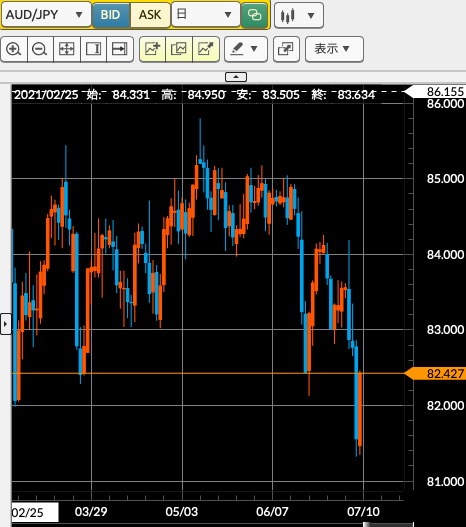Click the 02/25 date label on time axis

tap(35, 513)
